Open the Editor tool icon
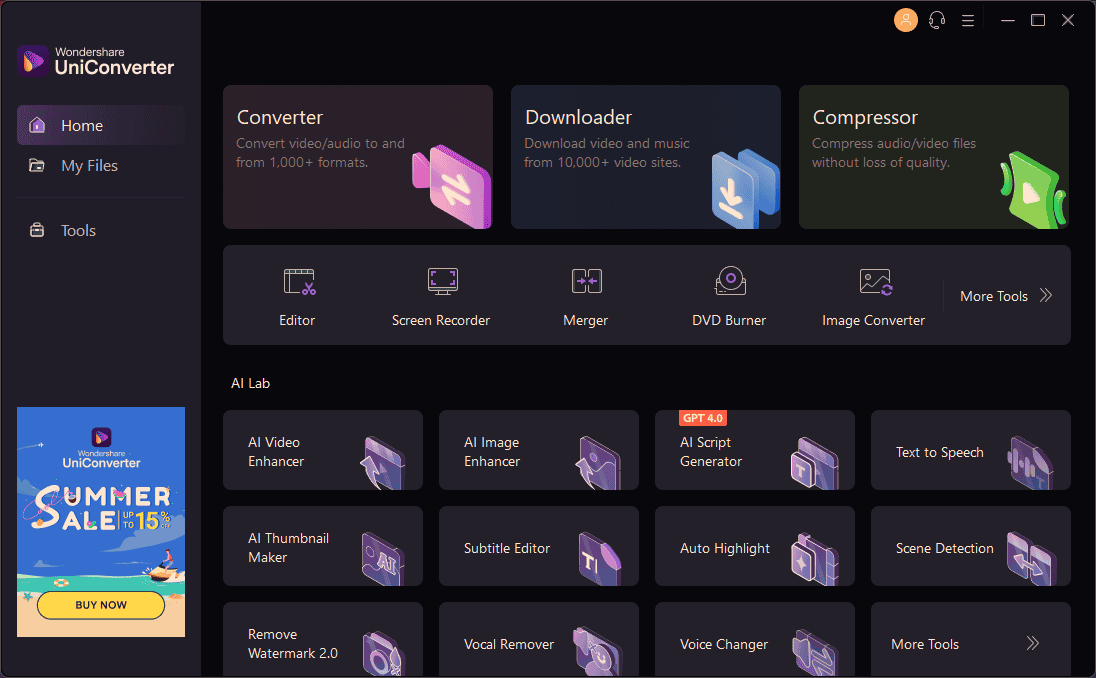Screen dimensions: 1096x678 (299, 282)
